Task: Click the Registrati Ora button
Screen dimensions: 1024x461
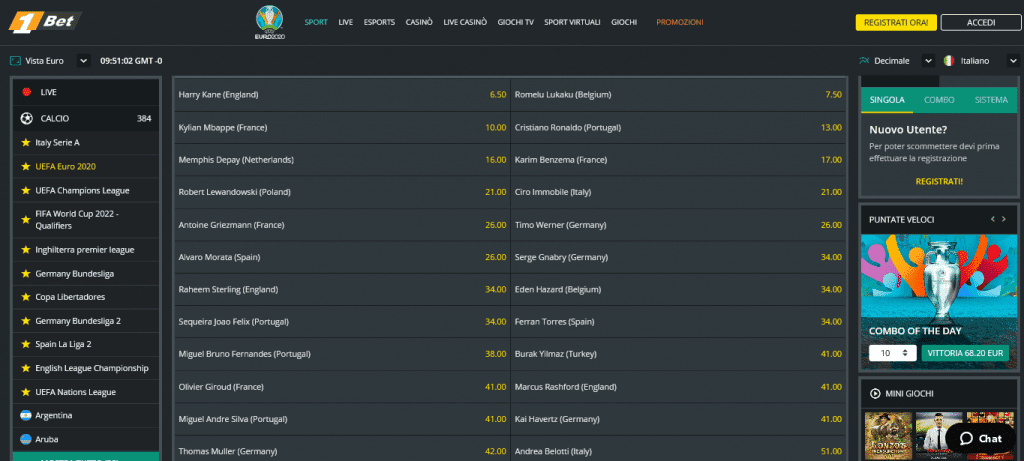Action: point(896,22)
